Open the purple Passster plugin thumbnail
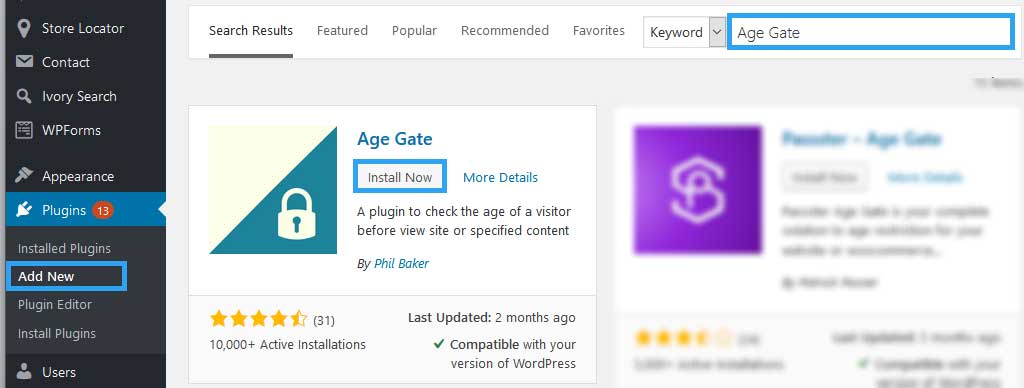Image resolution: width=1024 pixels, height=388 pixels. point(697,190)
